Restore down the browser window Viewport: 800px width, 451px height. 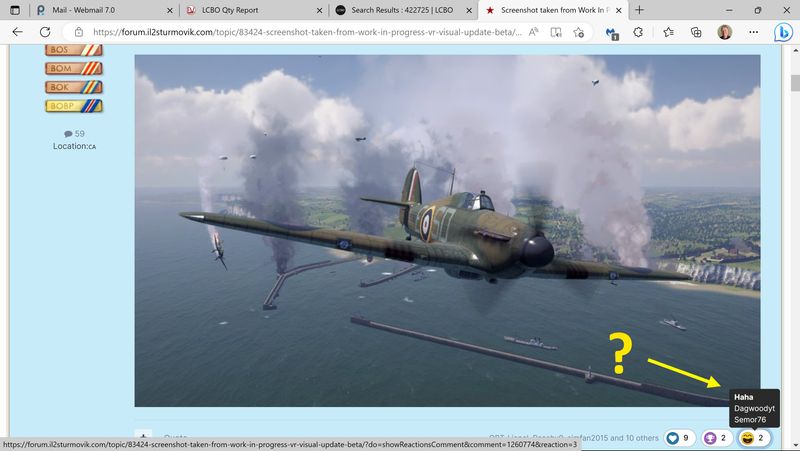tap(758, 10)
